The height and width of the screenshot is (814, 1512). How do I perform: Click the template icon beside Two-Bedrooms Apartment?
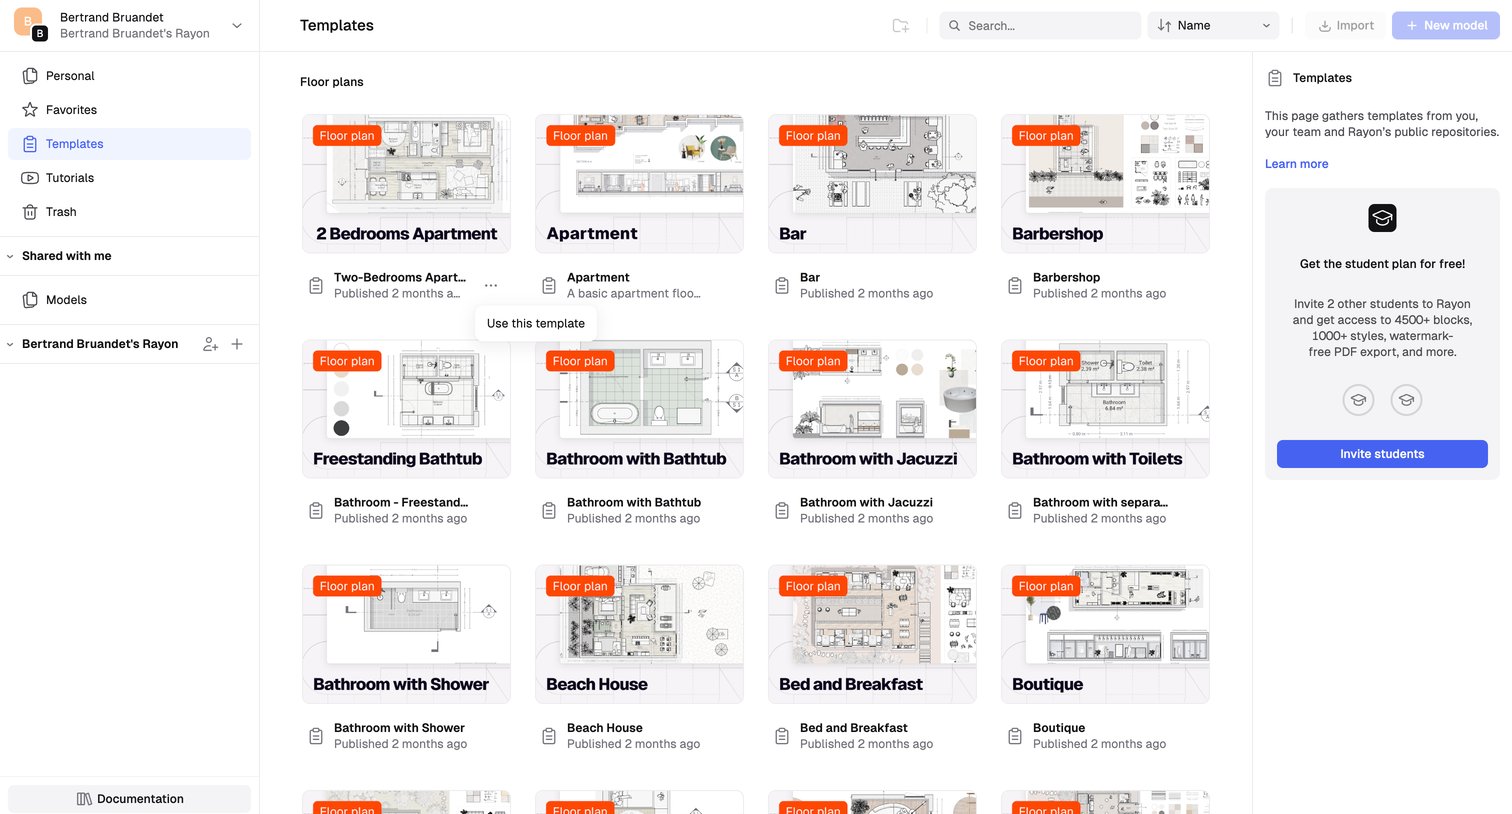tap(316, 286)
